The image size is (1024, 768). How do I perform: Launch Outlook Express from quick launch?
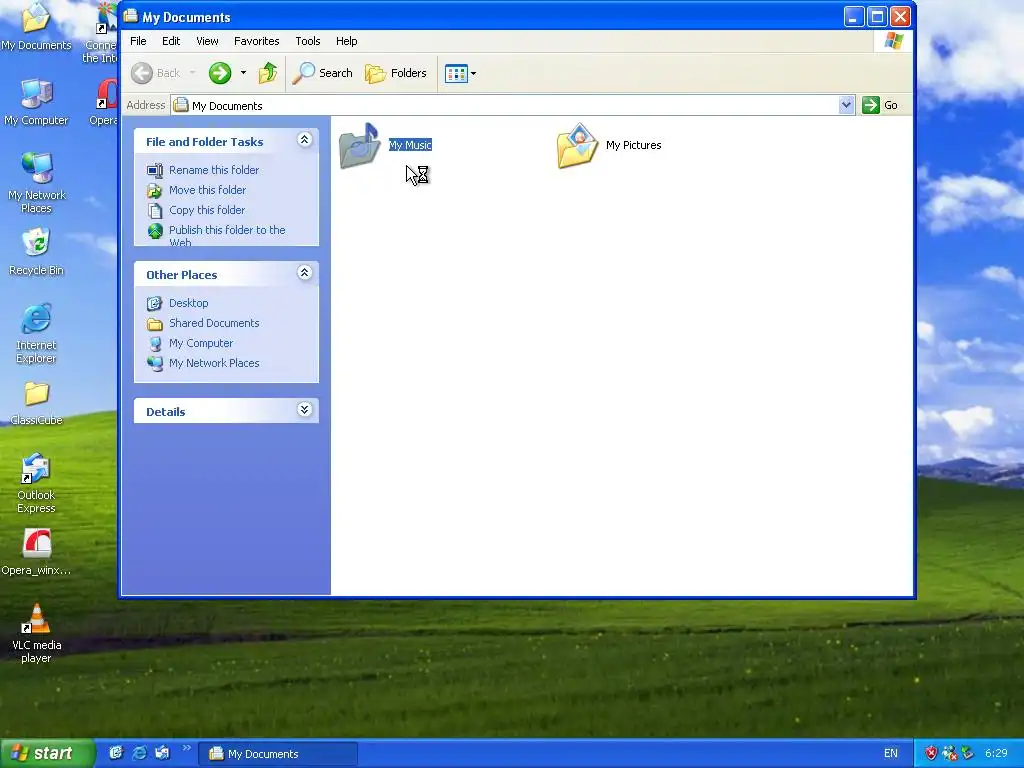[x=163, y=753]
